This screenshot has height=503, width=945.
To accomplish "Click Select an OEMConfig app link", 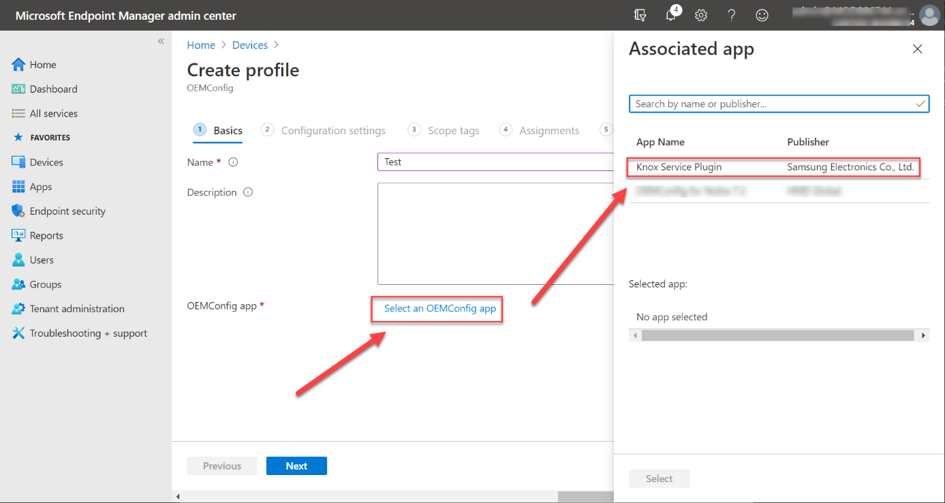I will pyautogui.click(x=440, y=308).
